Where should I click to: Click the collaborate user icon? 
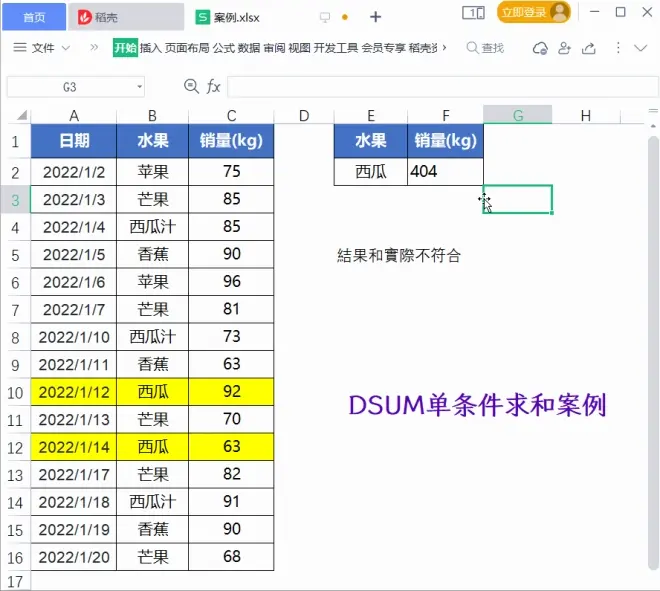pos(565,48)
